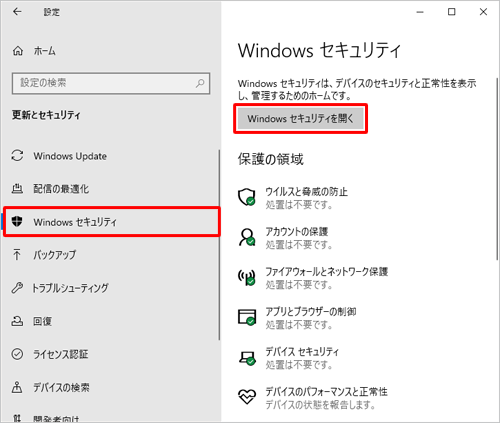500x423 pixels.
Task: Click the 設定 window title text
Action: pyautogui.click(x=52, y=12)
